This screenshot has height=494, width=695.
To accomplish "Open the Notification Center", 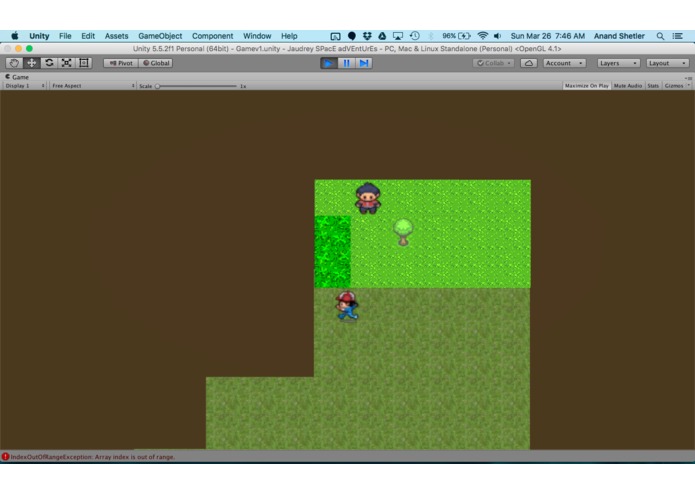I will (678, 36).
